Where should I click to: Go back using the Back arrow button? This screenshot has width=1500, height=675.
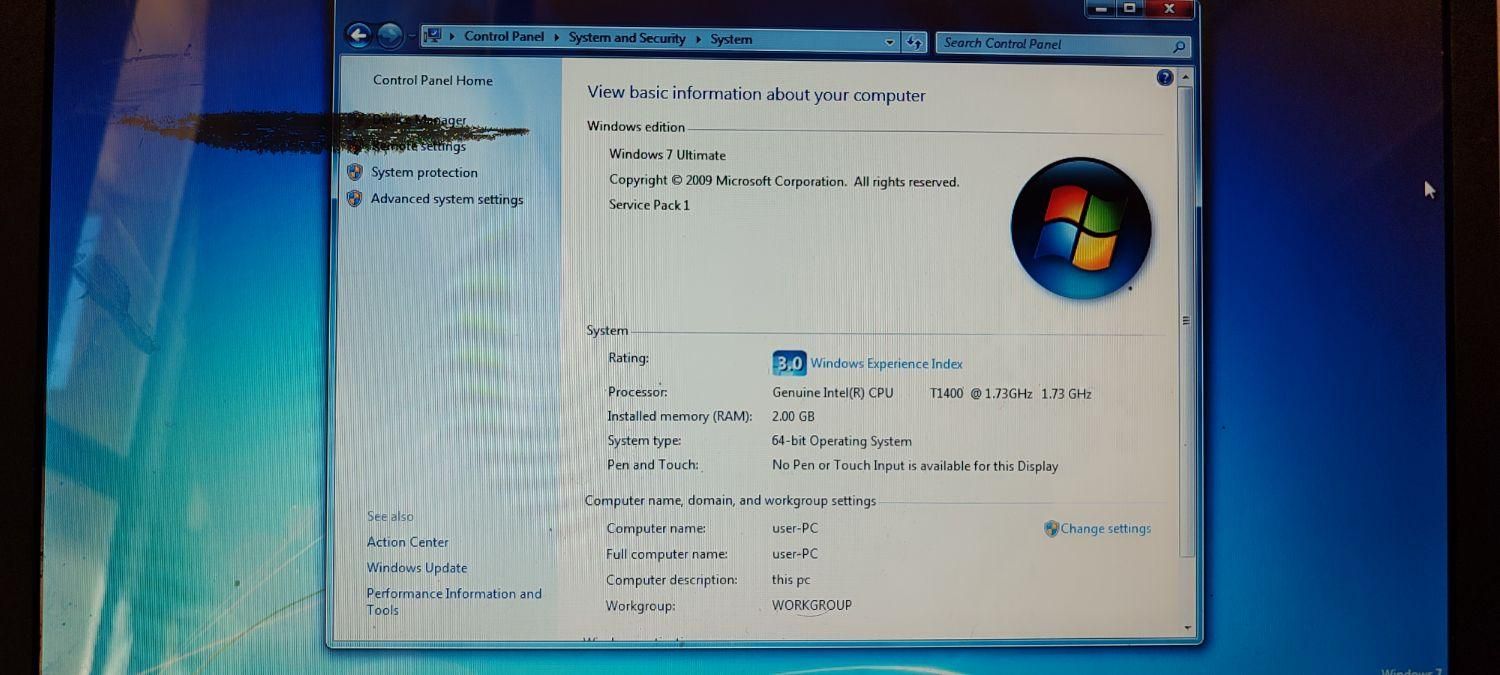pos(358,36)
